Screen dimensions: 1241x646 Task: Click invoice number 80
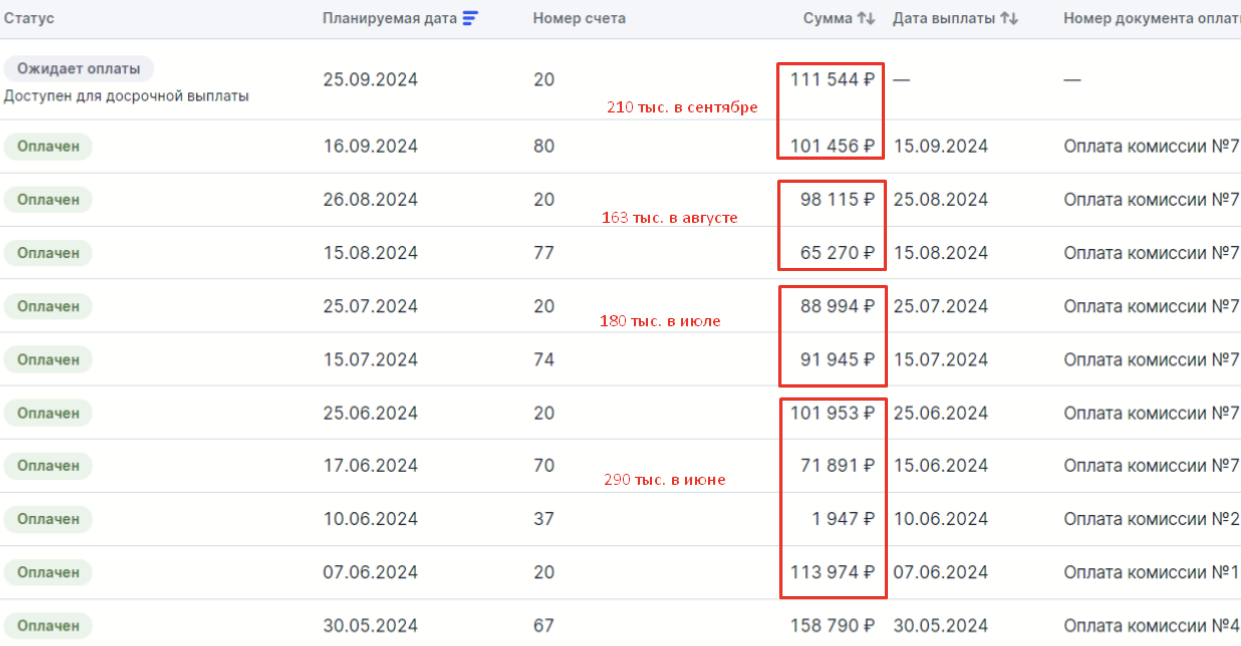tap(544, 146)
